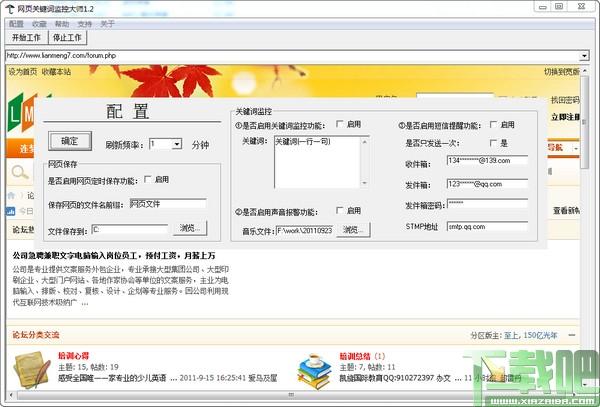Open the 刷新频率 minutes dropdown
This screenshot has height=407, width=600.
pyautogui.click(x=177, y=145)
